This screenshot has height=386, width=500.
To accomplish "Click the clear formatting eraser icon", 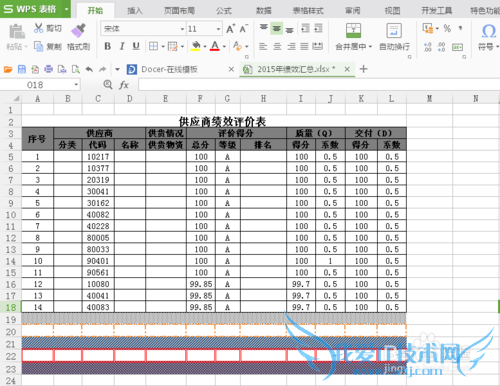I will [x=237, y=46].
